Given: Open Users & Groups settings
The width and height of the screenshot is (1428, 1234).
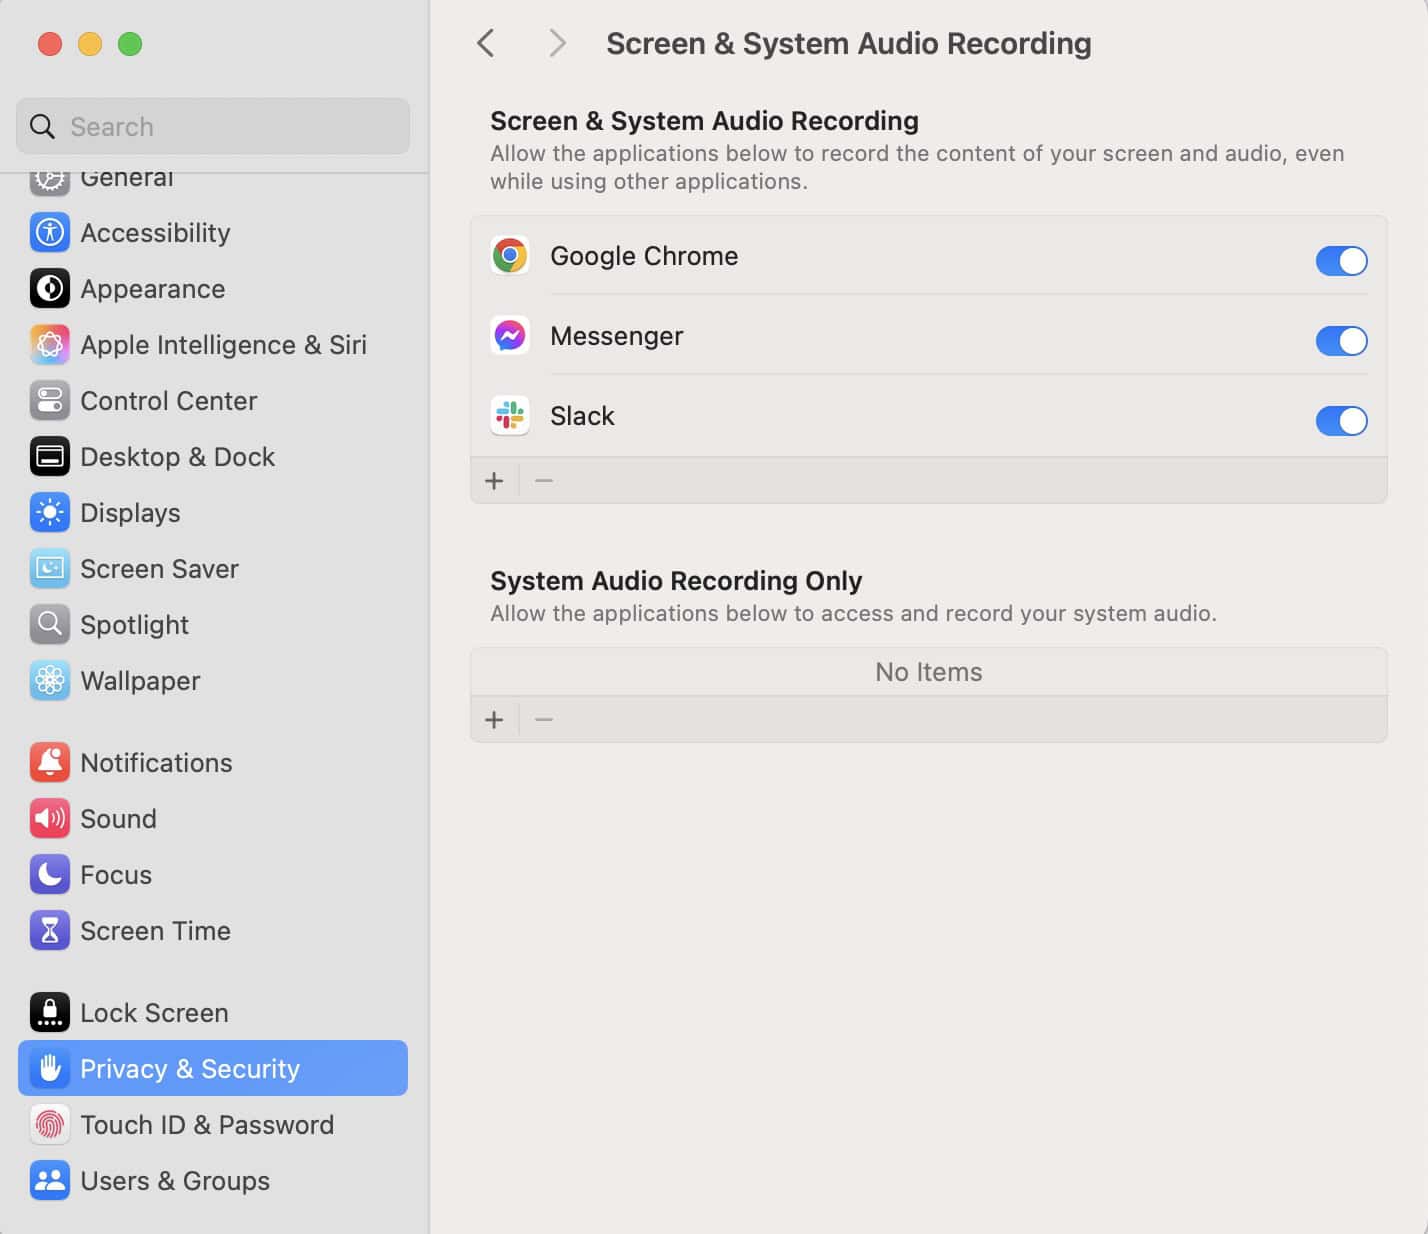Looking at the screenshot, I should 174,1181.
